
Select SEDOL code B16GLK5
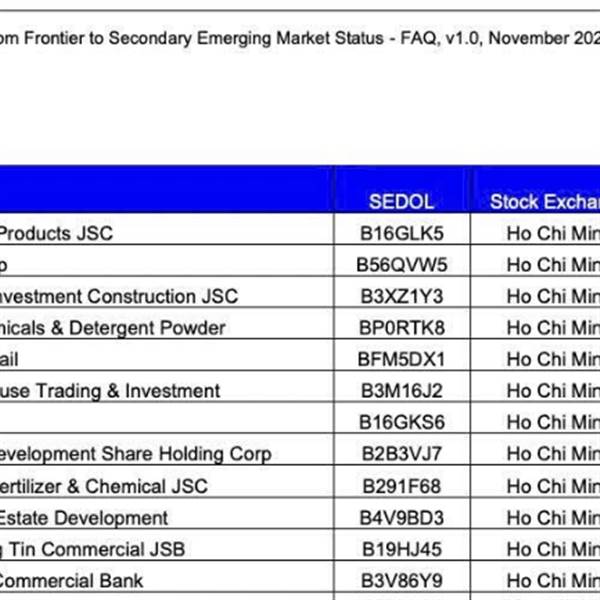pyautogui.click(x=401, y=233)
